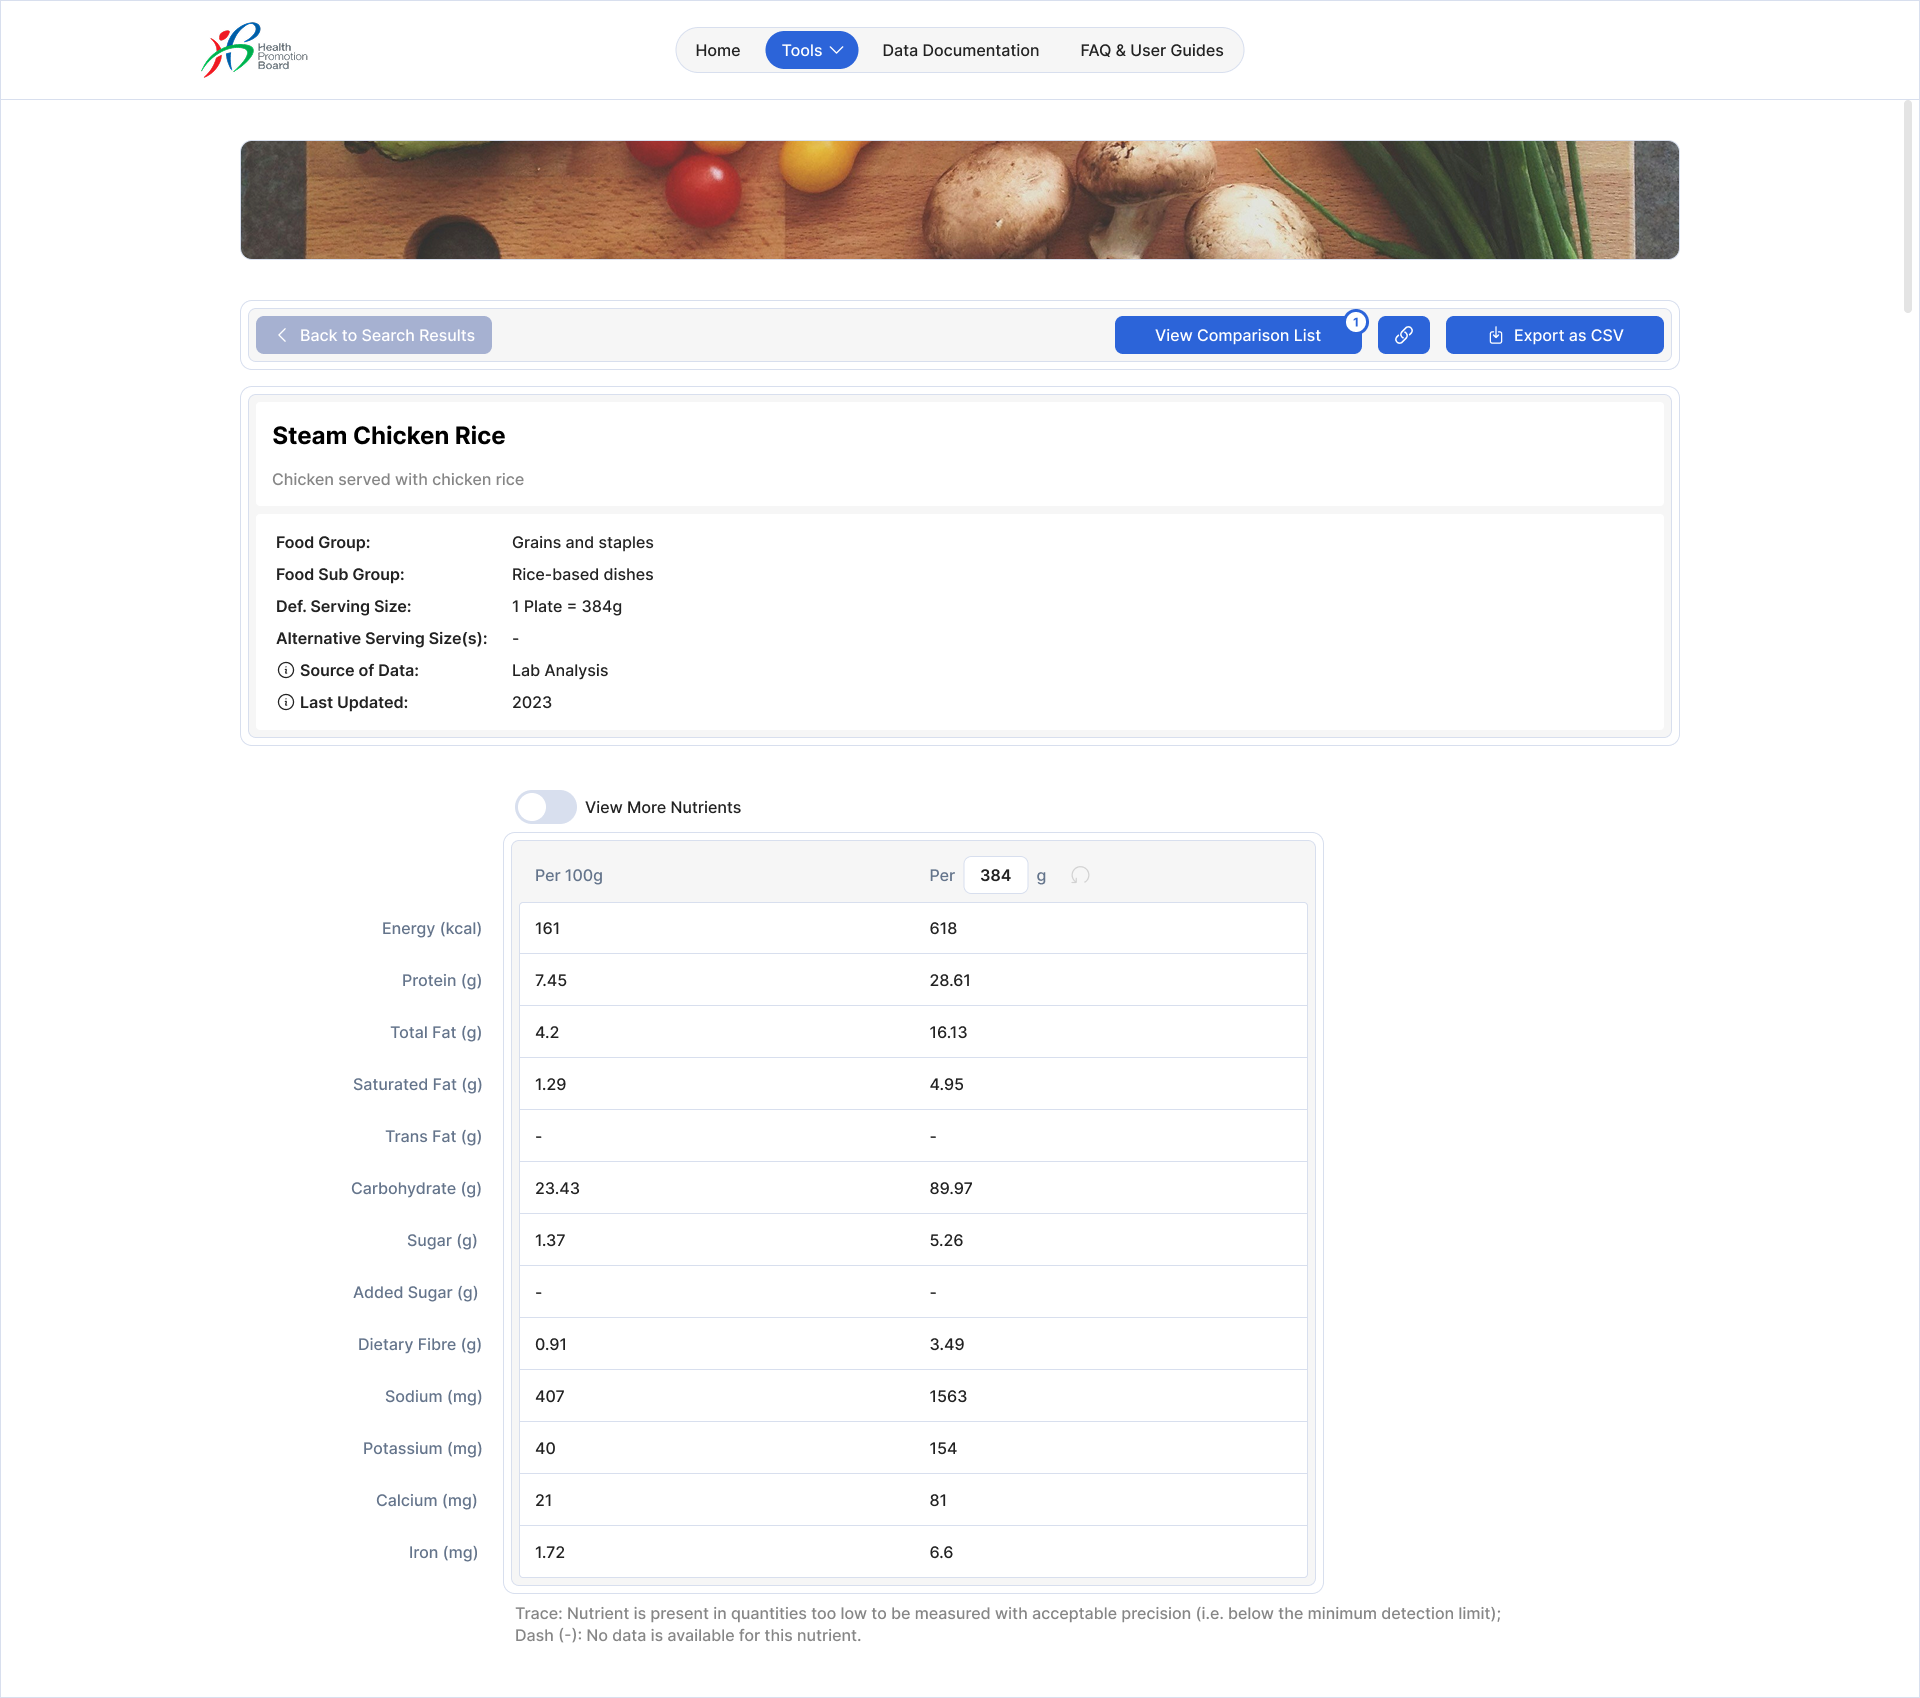Click the comparison list count badge
This screenshot has width=1920, height=1698.
pyautogui.click(x=1356, y=322)
